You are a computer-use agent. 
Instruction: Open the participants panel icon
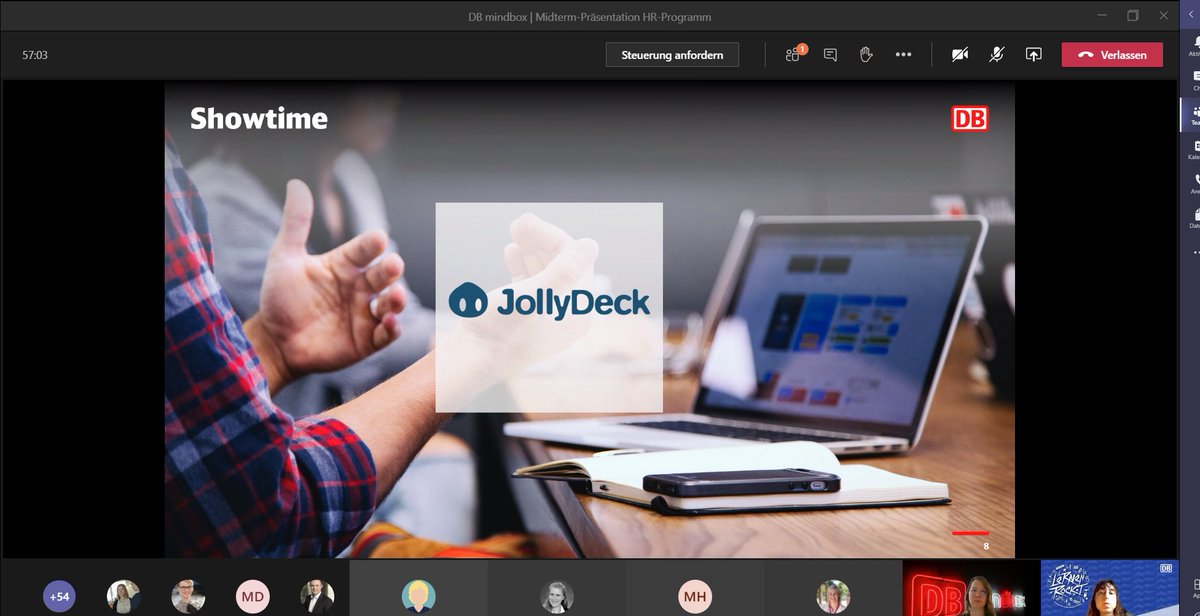794,54
